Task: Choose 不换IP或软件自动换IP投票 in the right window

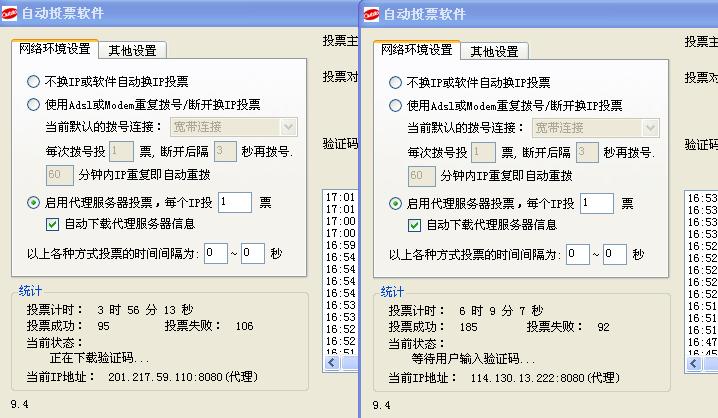Action: (x=396, y=82)
